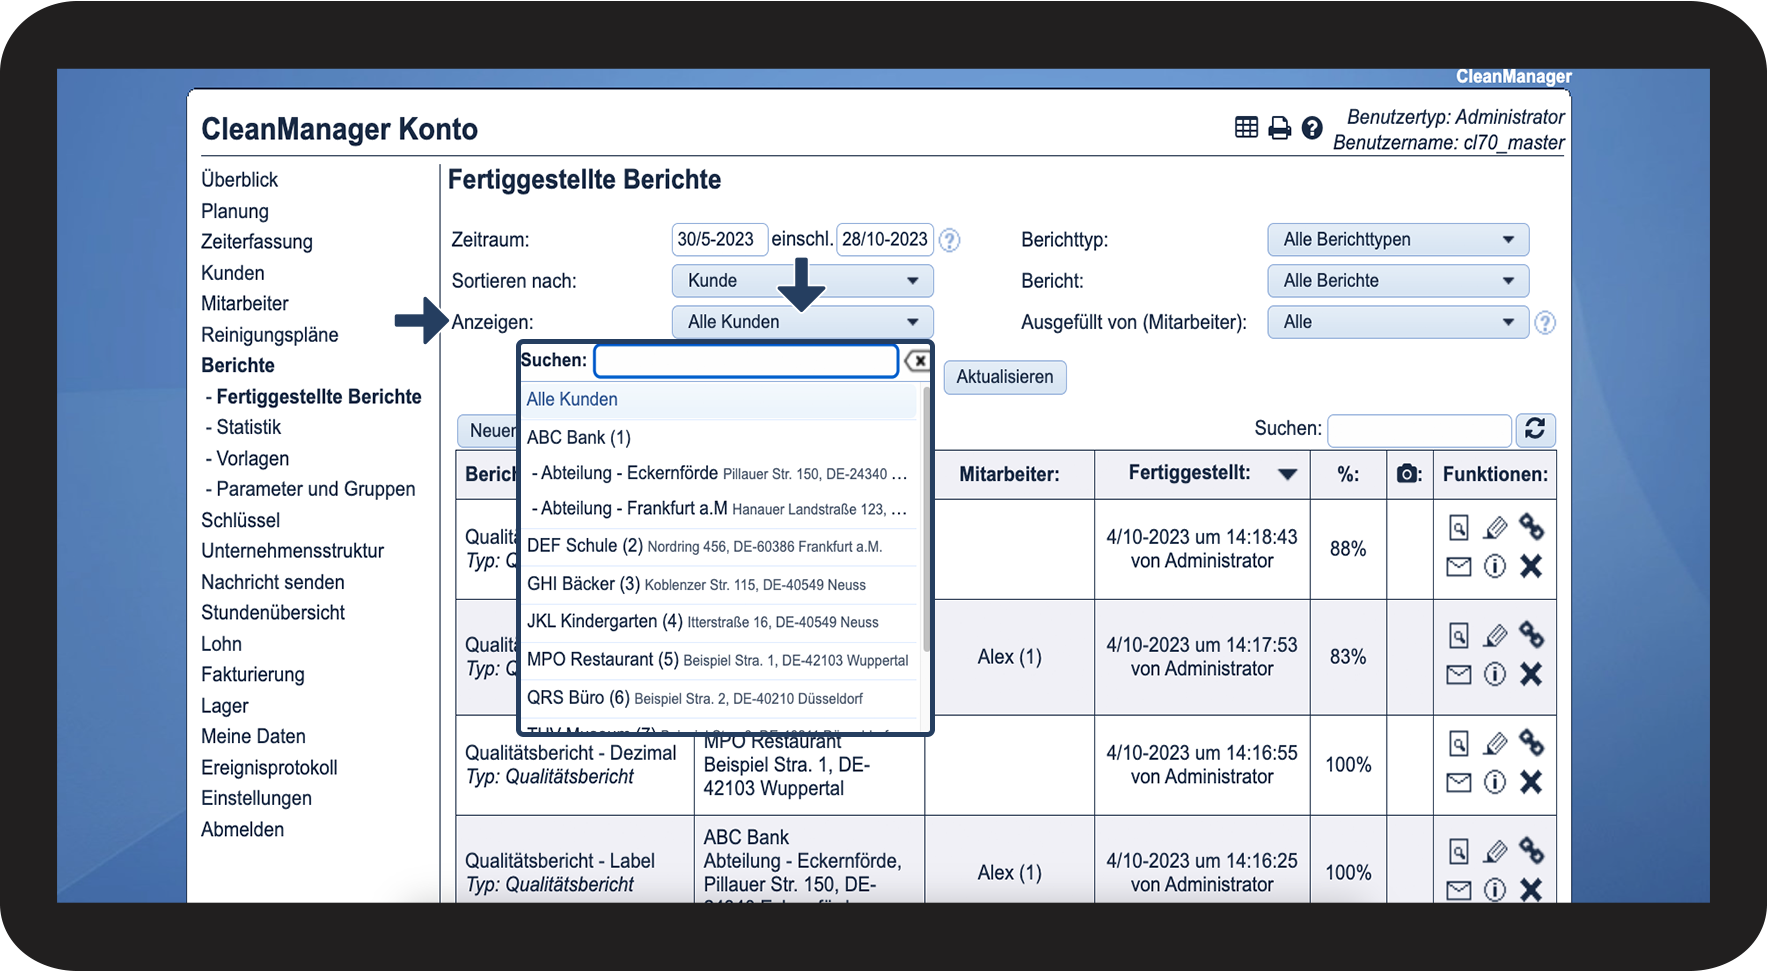Click the customer dropdown list scrollbar
The width and height of the screenshot is (1767, 971).
tap(927, 520)
